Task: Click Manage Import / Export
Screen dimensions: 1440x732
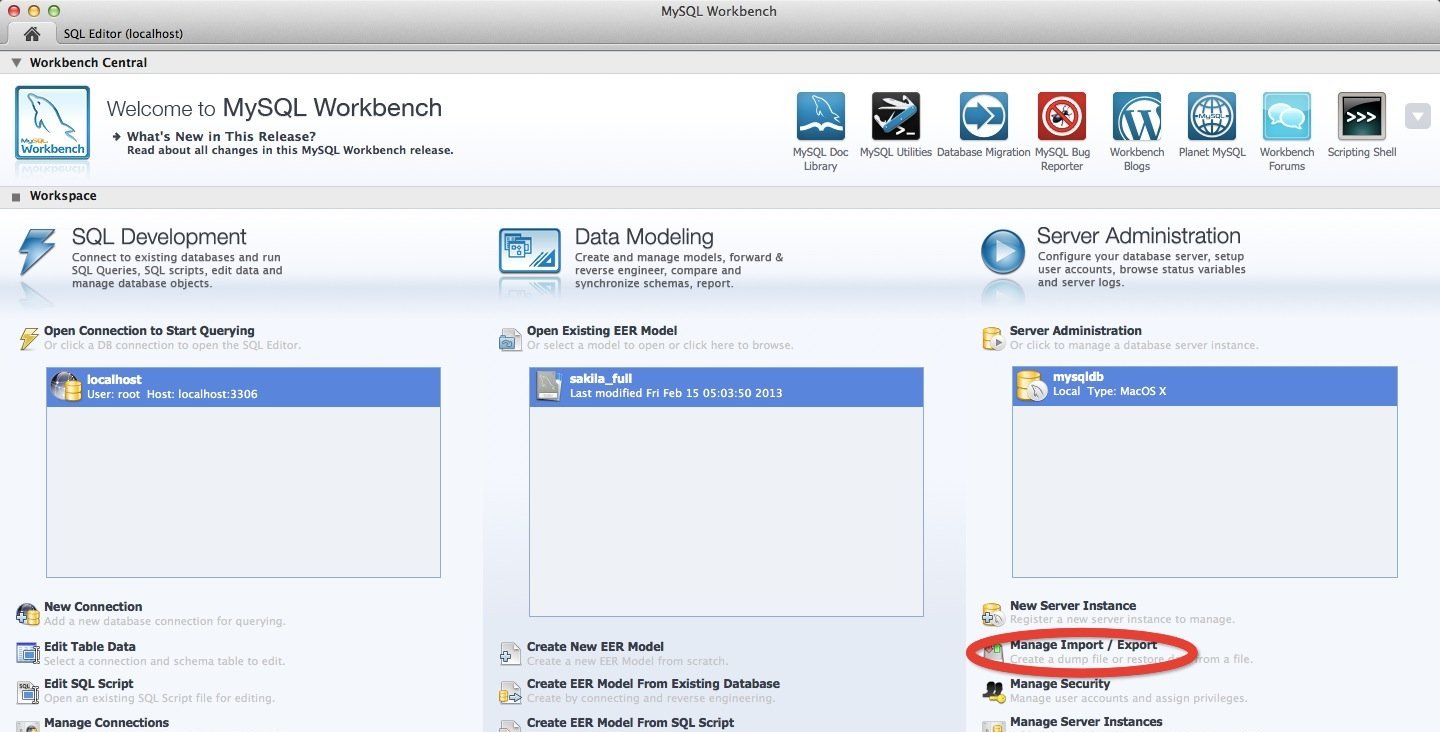Action: click(x=1084, y=645)
